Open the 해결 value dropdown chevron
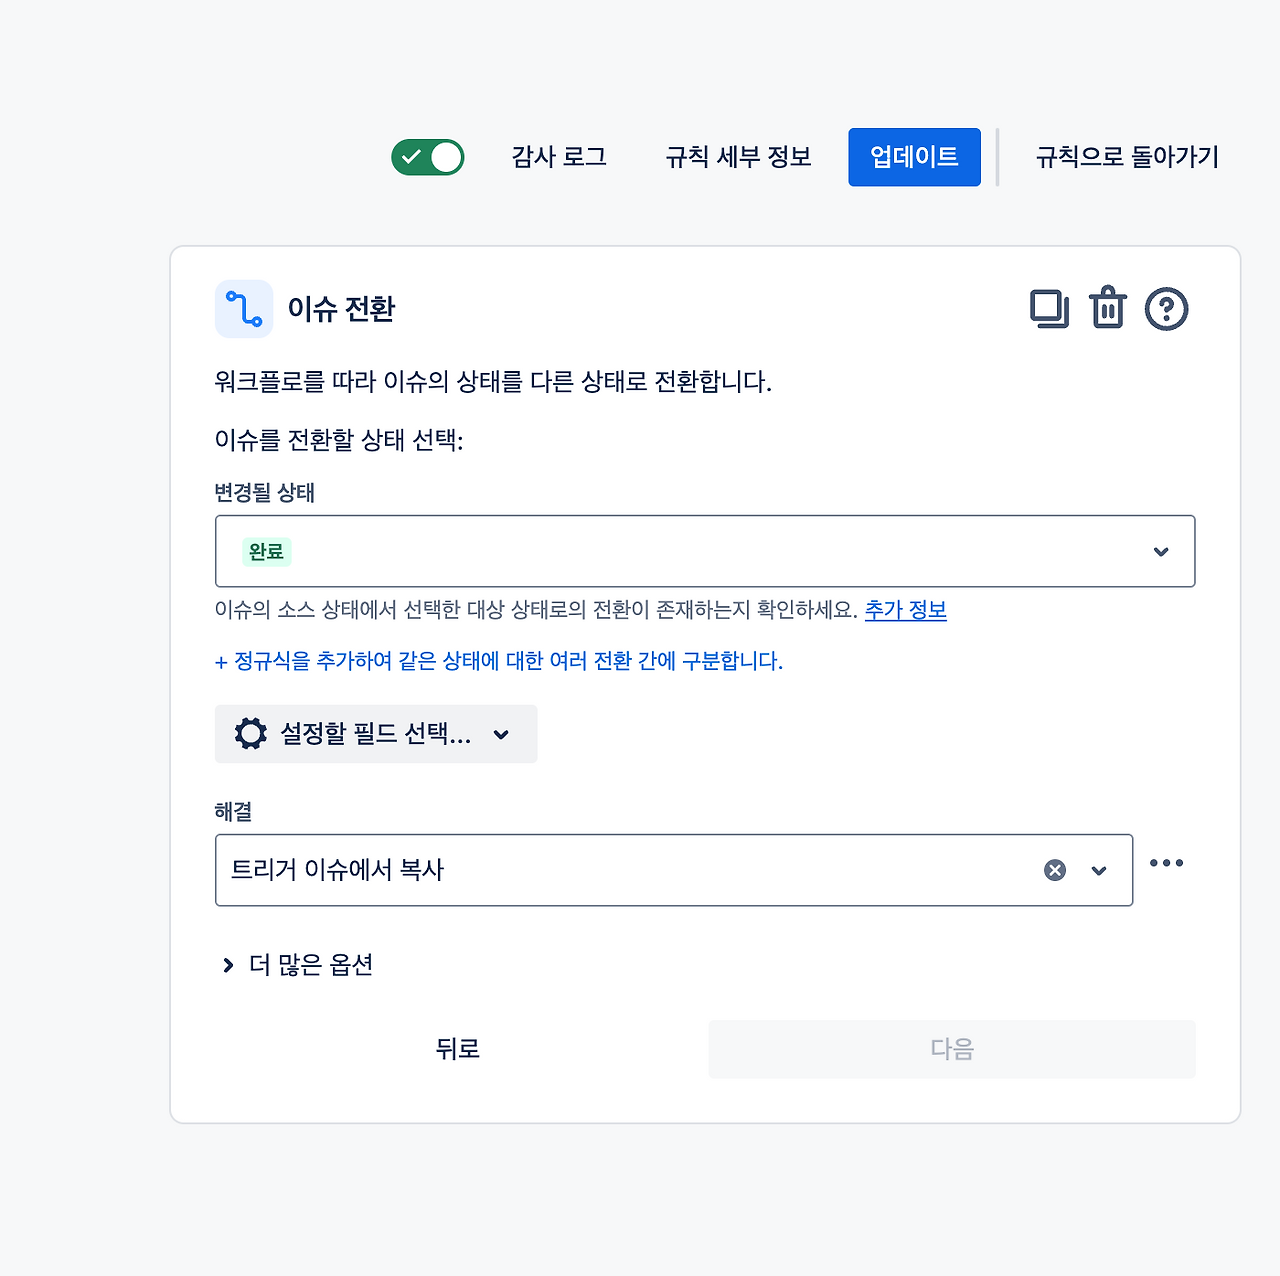Image resolution: width=1280 pixels, height=1276 pixels. click(x=1099, y=870)
